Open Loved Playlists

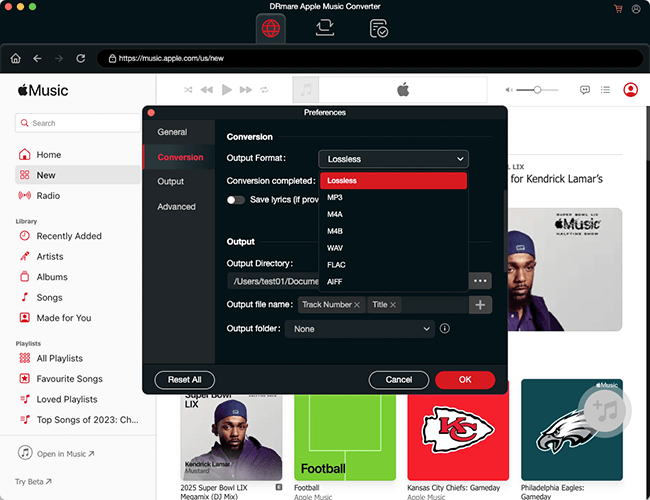tap(78, 399)
